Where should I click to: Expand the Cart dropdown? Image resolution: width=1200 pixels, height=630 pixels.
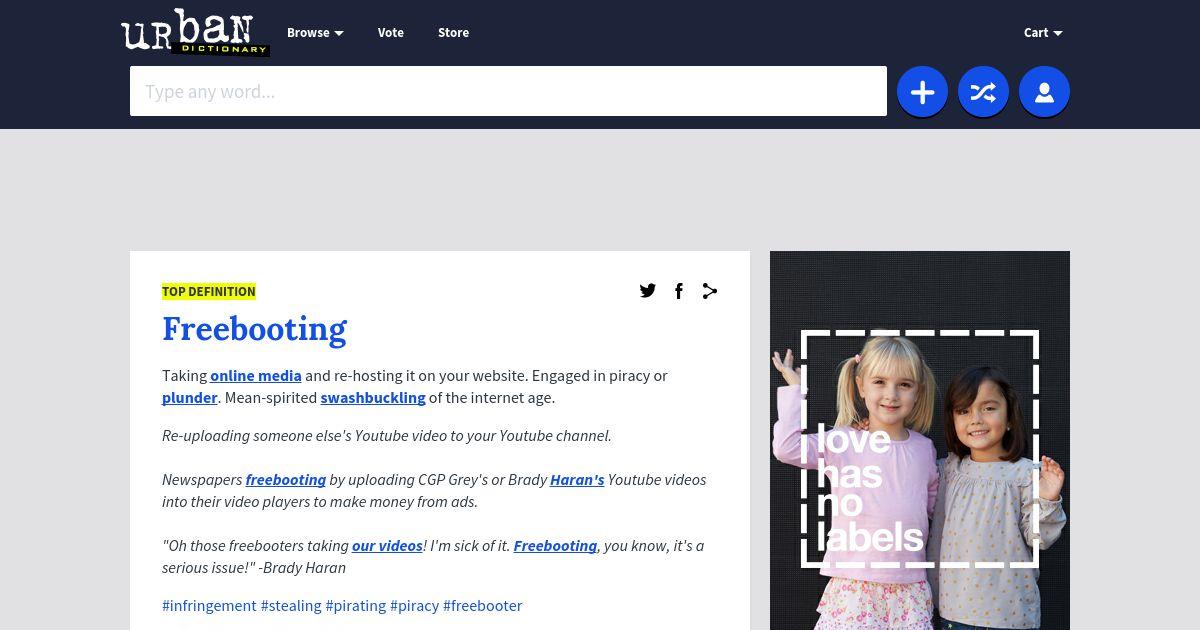[x=1043, y=32]
